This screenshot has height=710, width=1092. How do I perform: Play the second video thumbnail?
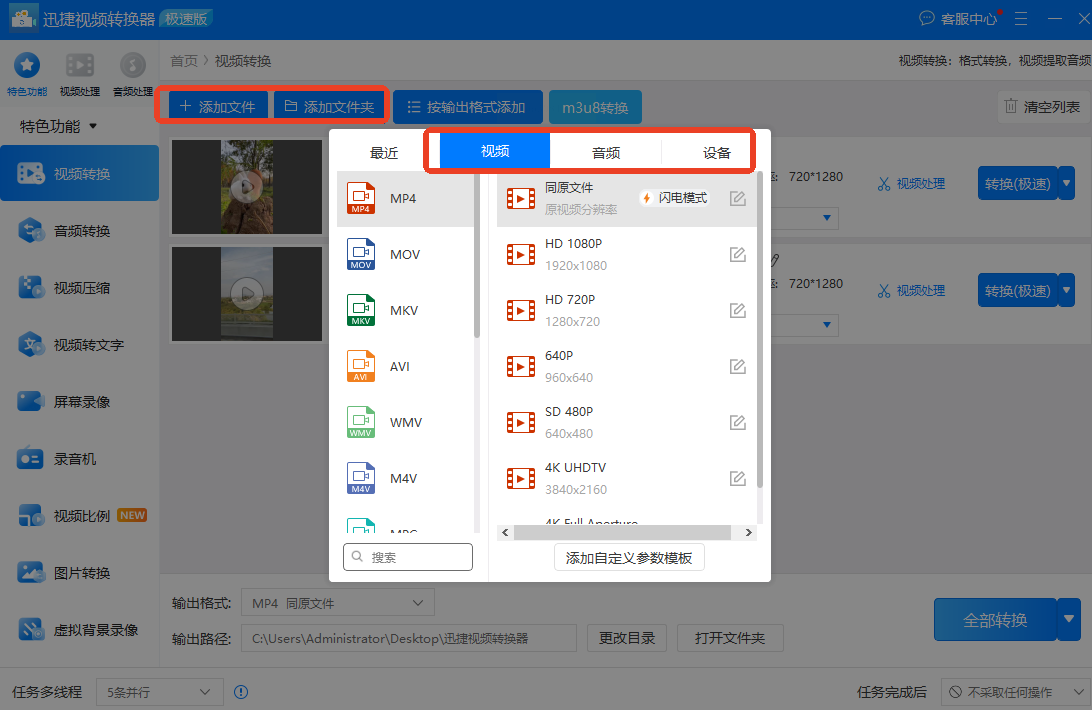pos(247,293)
